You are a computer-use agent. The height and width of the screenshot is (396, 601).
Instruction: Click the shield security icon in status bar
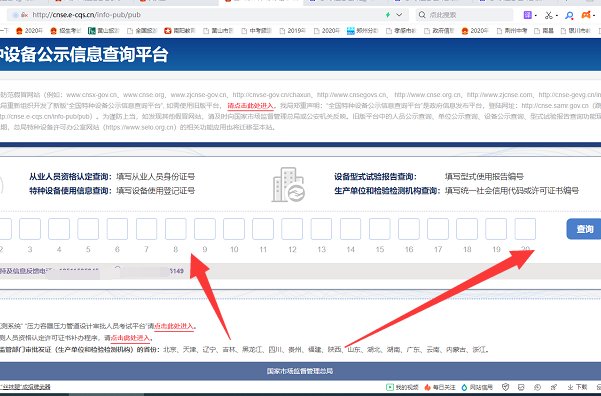click(x=505, y=388)
